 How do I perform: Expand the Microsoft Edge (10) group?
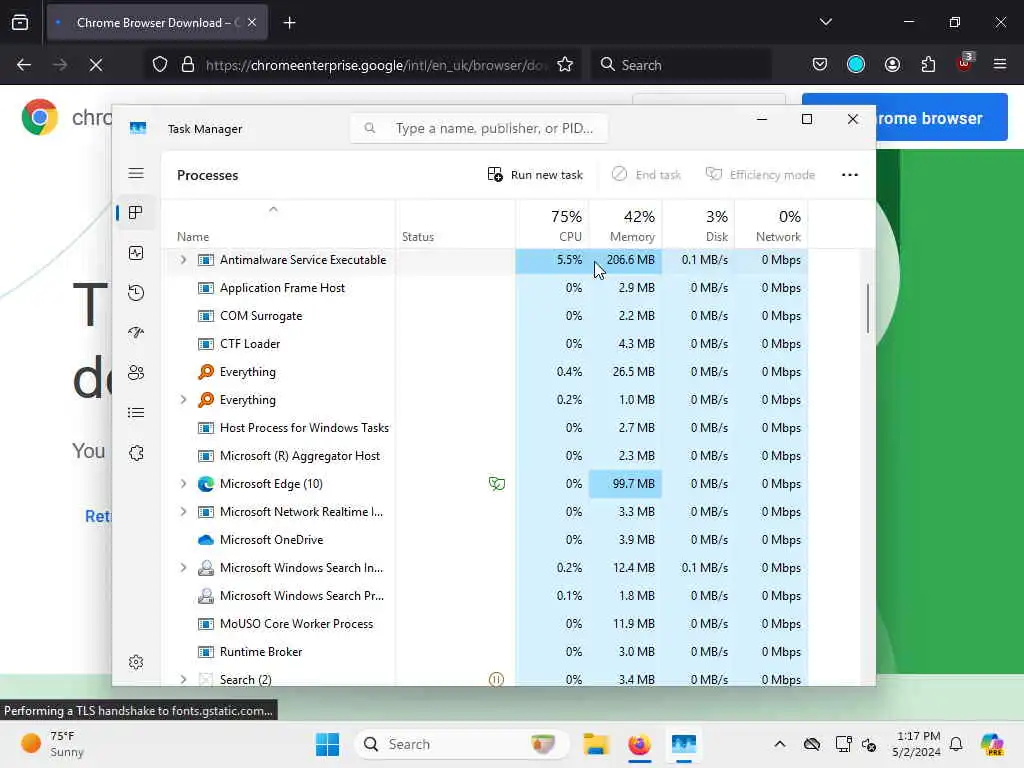click(x=184, y=484)
